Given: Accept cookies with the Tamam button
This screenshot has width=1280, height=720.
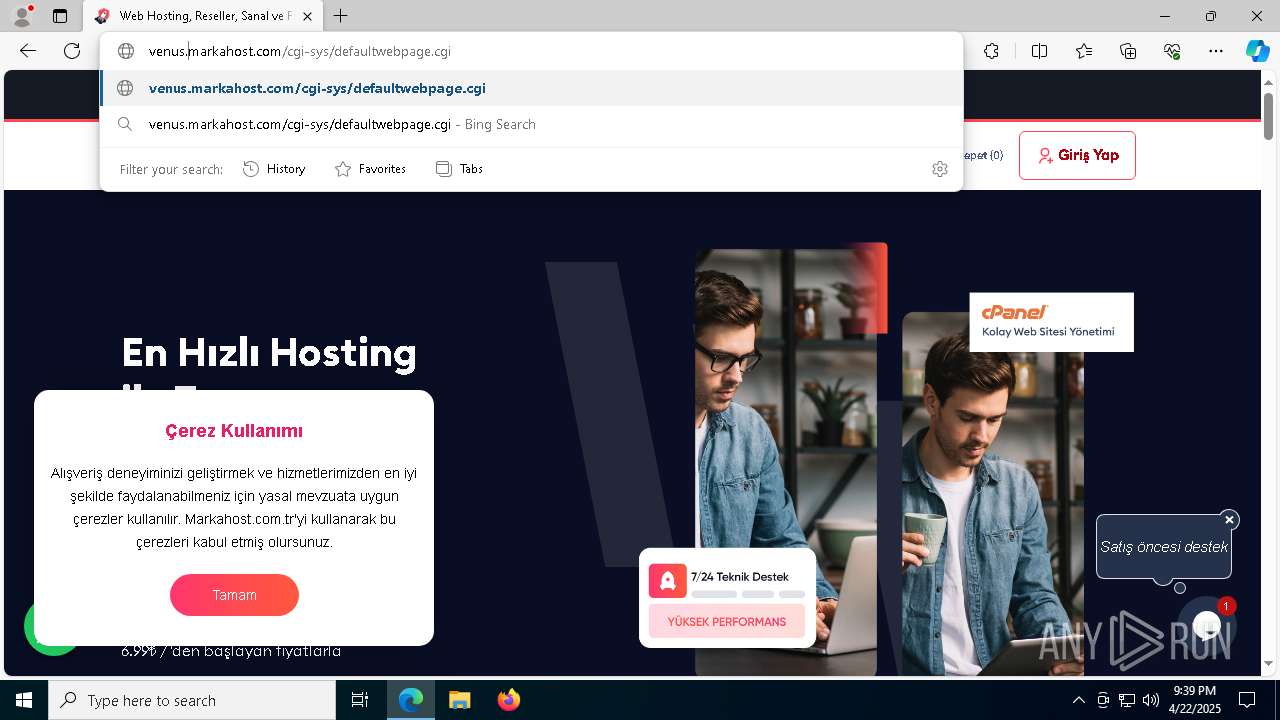Looking at the screenshot, I should [x=234, y=595].
